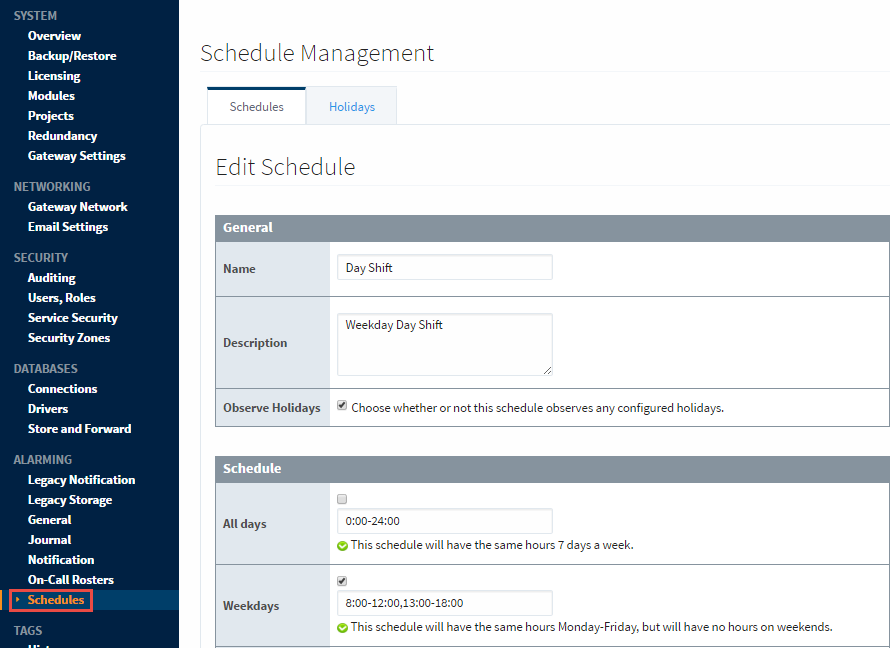The width and height of the screenshot is (890, 648).
Task: Open the Overview page
Action: [54, 35]
